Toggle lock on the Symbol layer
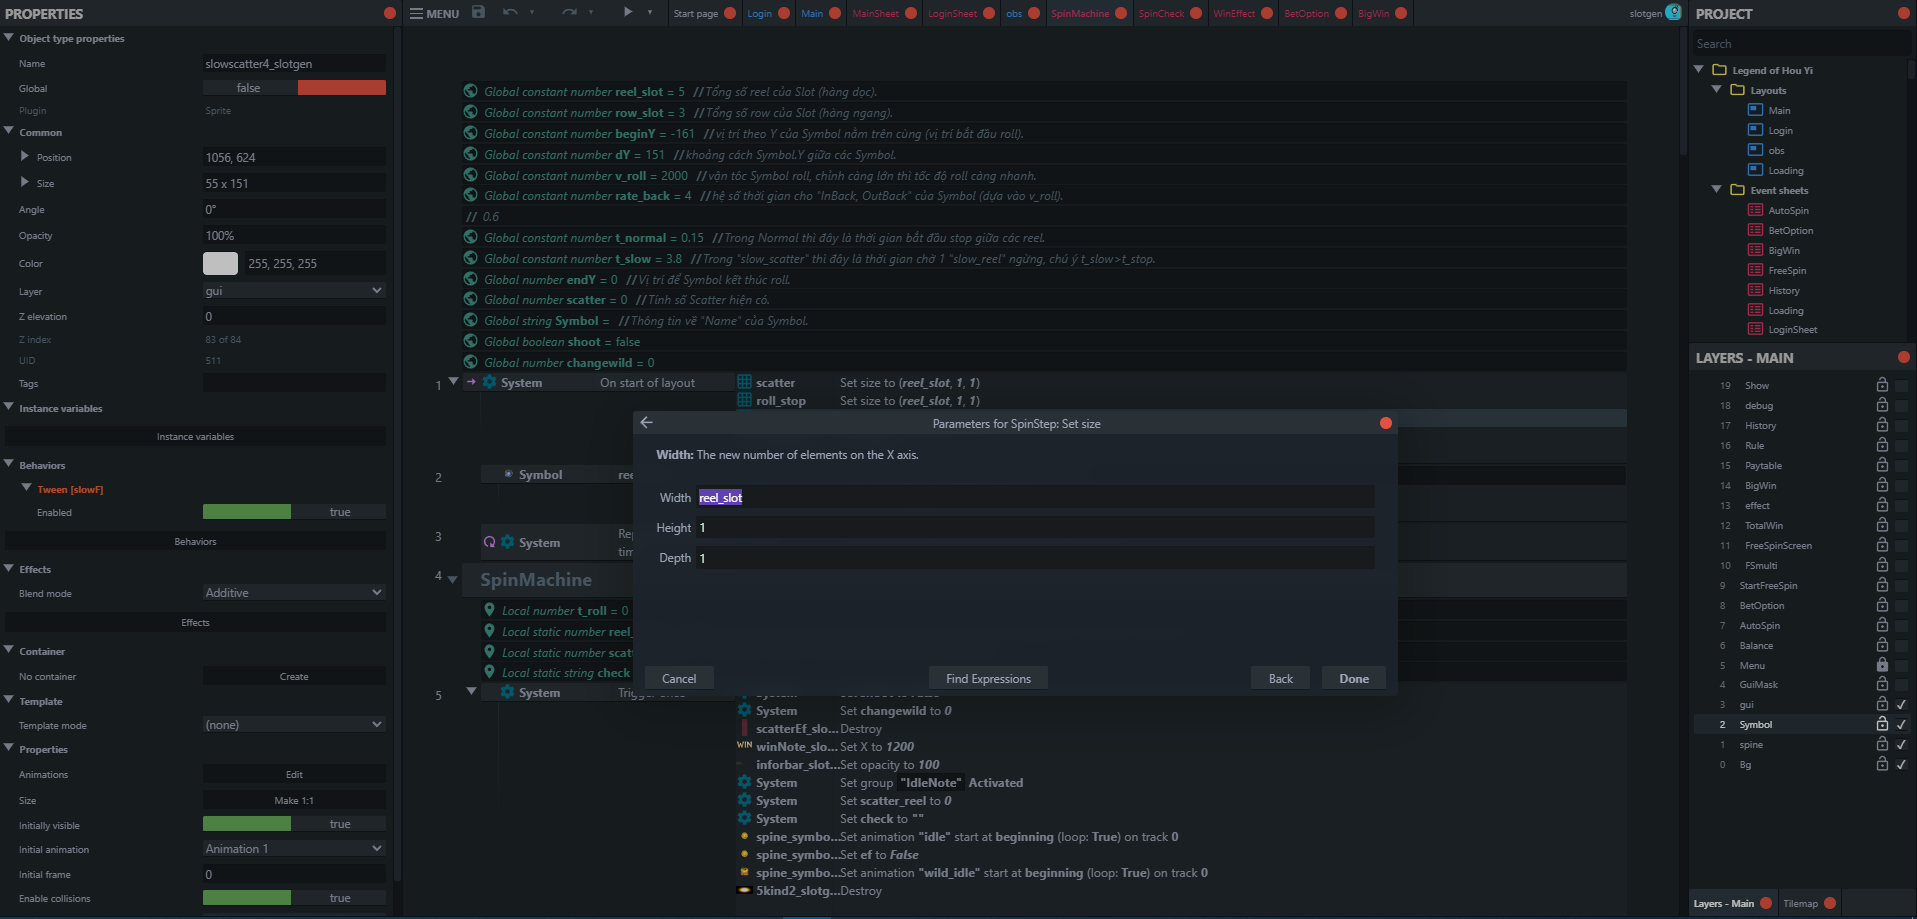This screenshot has height=919, width=1917. coord(1882,724)
